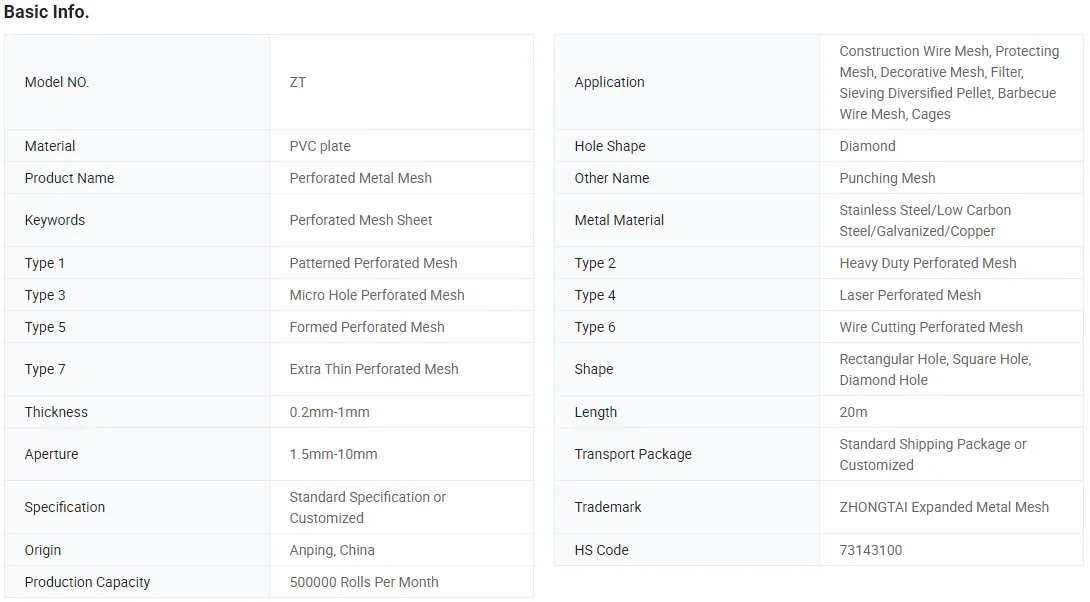The height and width of the screenshot is (602, 1090).
Task: Select Wire Cutting Perforated Mesh cell
Action: click(930, 327)
